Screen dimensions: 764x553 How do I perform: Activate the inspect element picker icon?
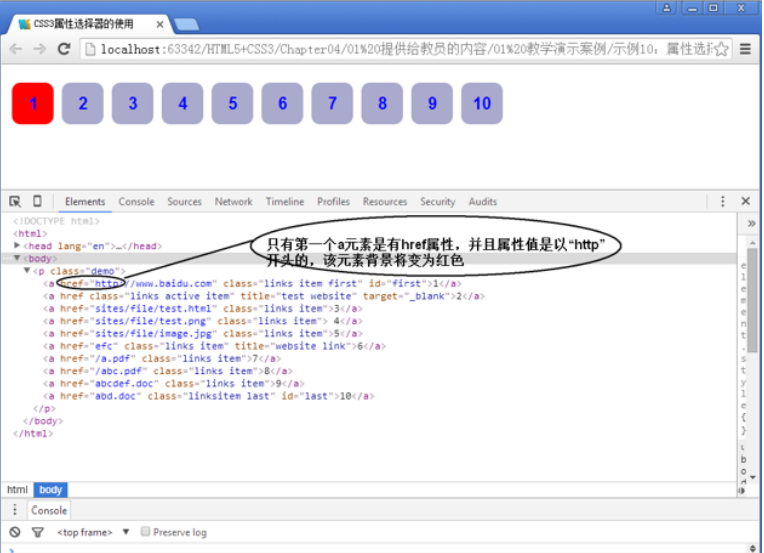(15, 201)
